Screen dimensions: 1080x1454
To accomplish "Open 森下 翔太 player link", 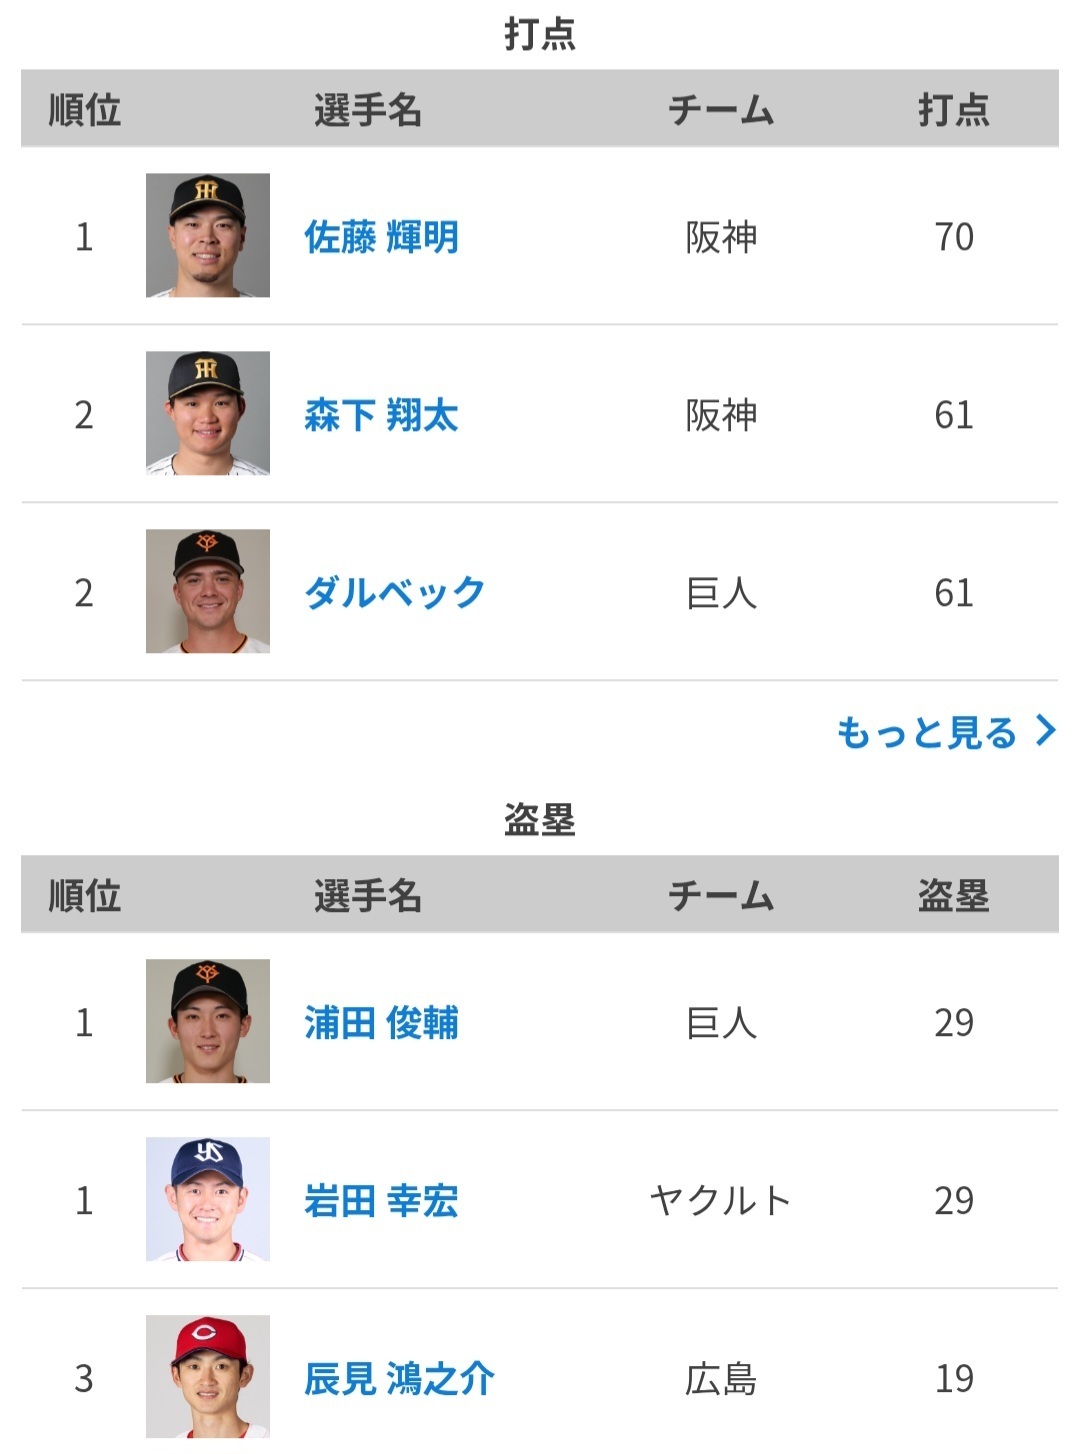I will [x=381, y=415].
